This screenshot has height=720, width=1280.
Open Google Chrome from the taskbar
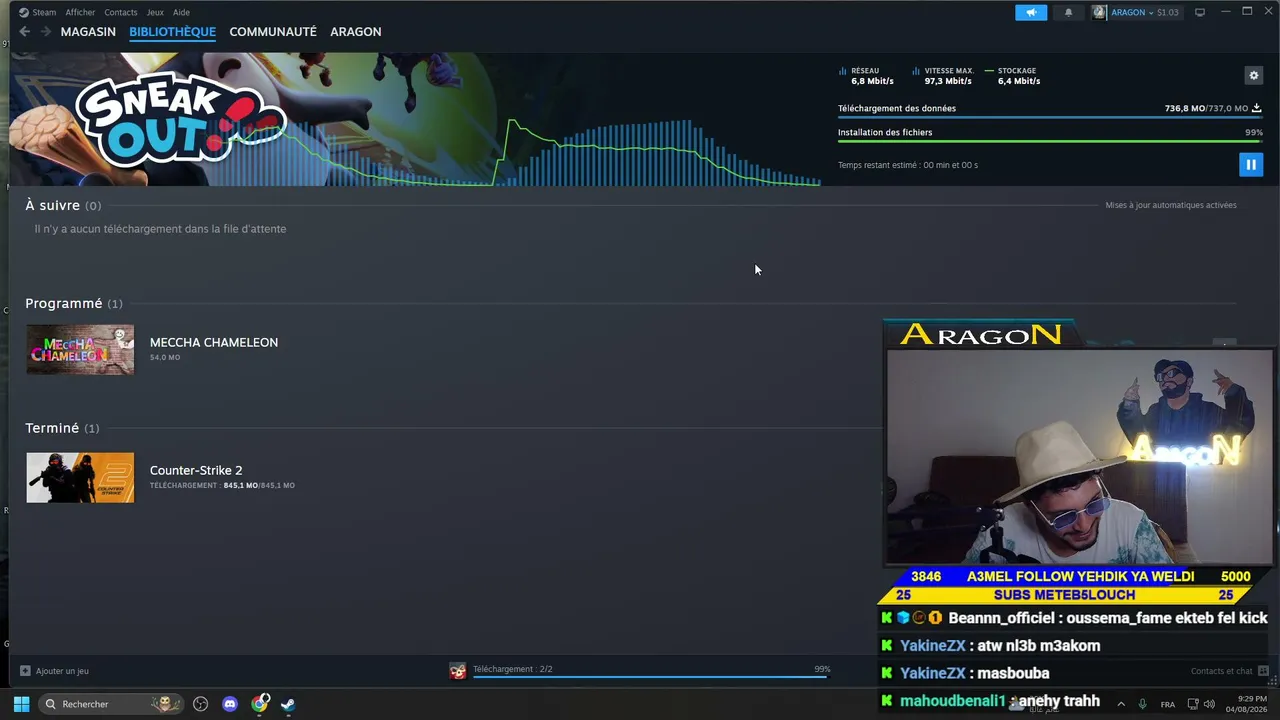click(x=260, y=704)
